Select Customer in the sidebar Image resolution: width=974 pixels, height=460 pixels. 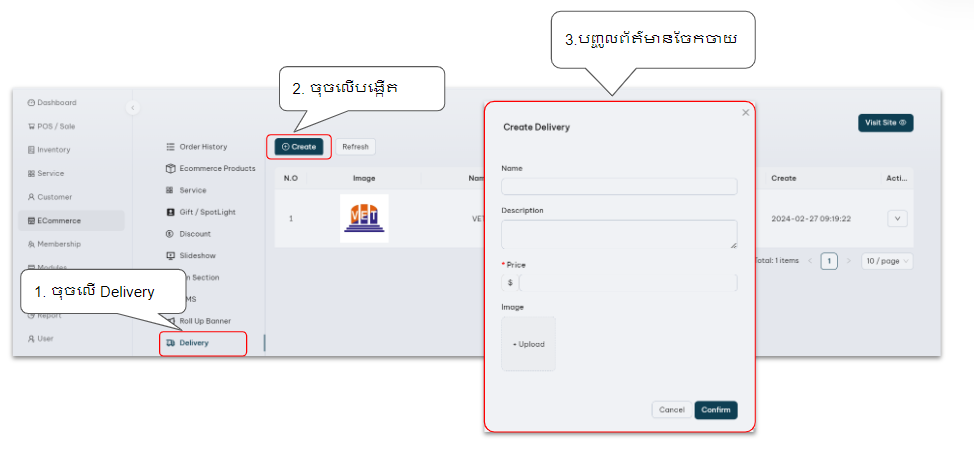click(x=54, y=197)
